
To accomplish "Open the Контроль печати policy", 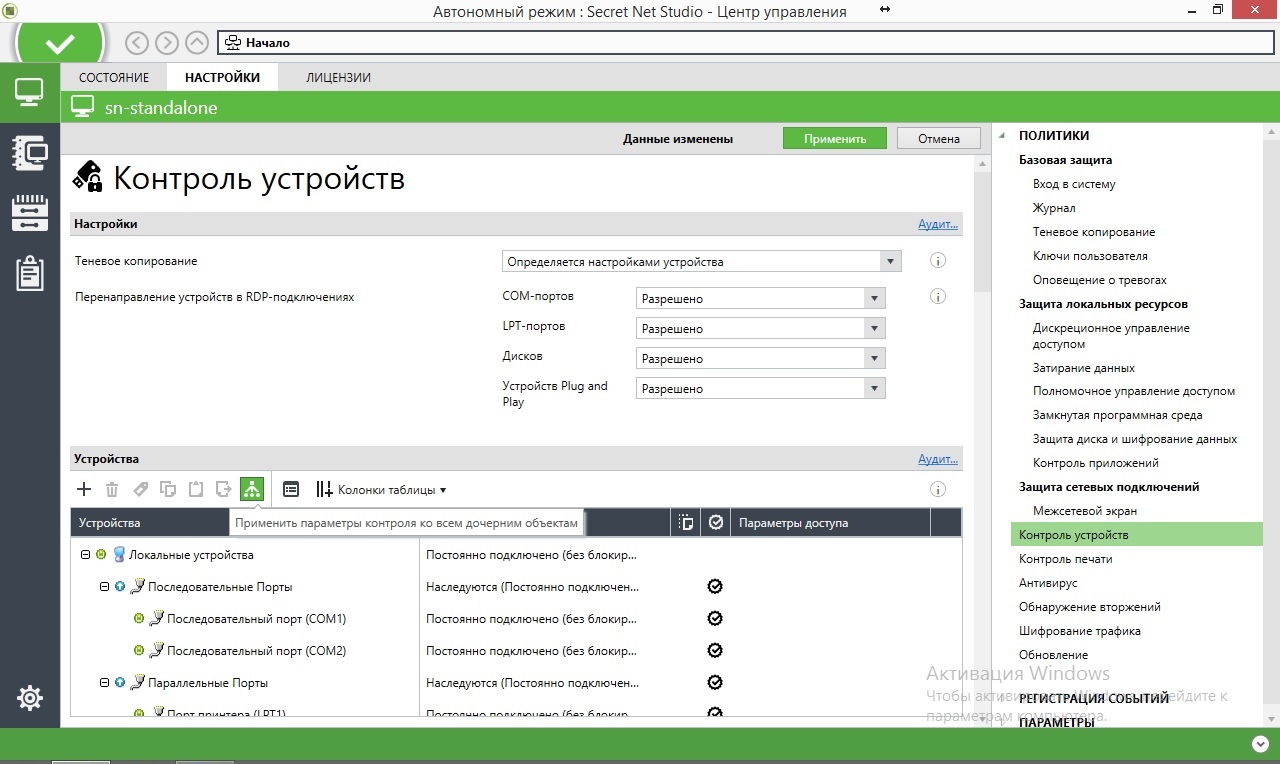I will (1066, 559).
